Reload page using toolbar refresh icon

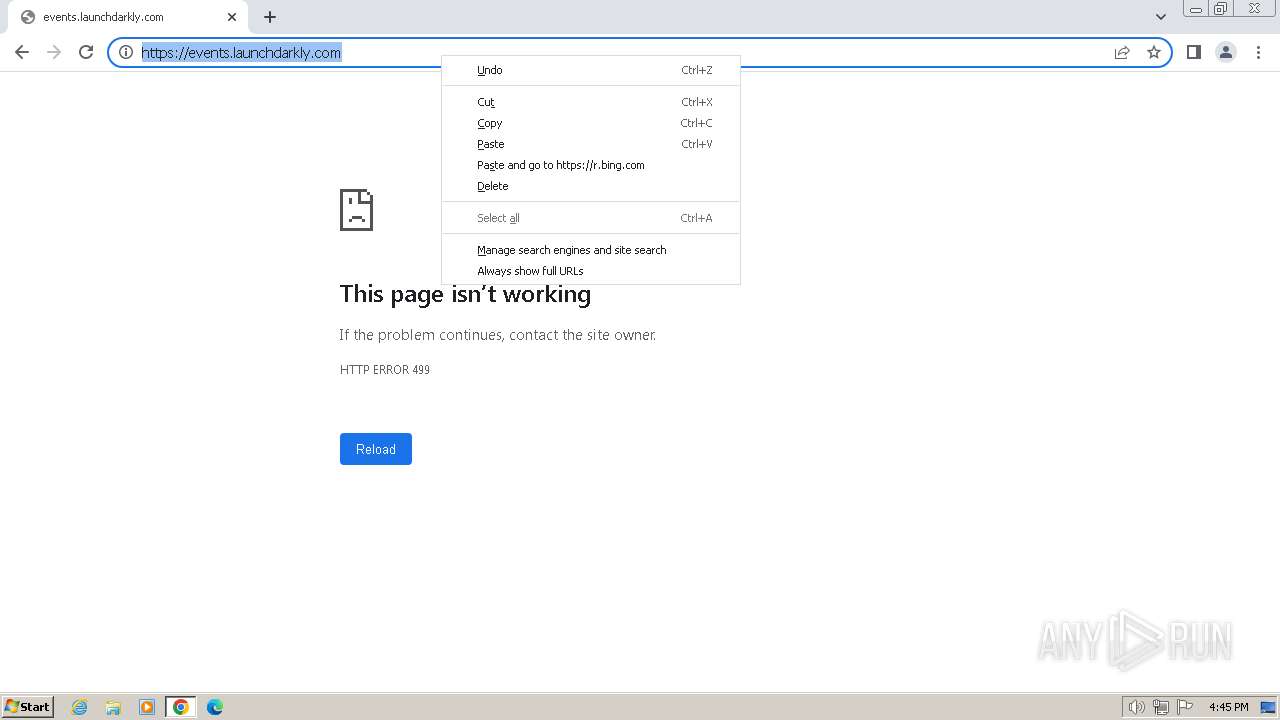[x=86, y=52]
